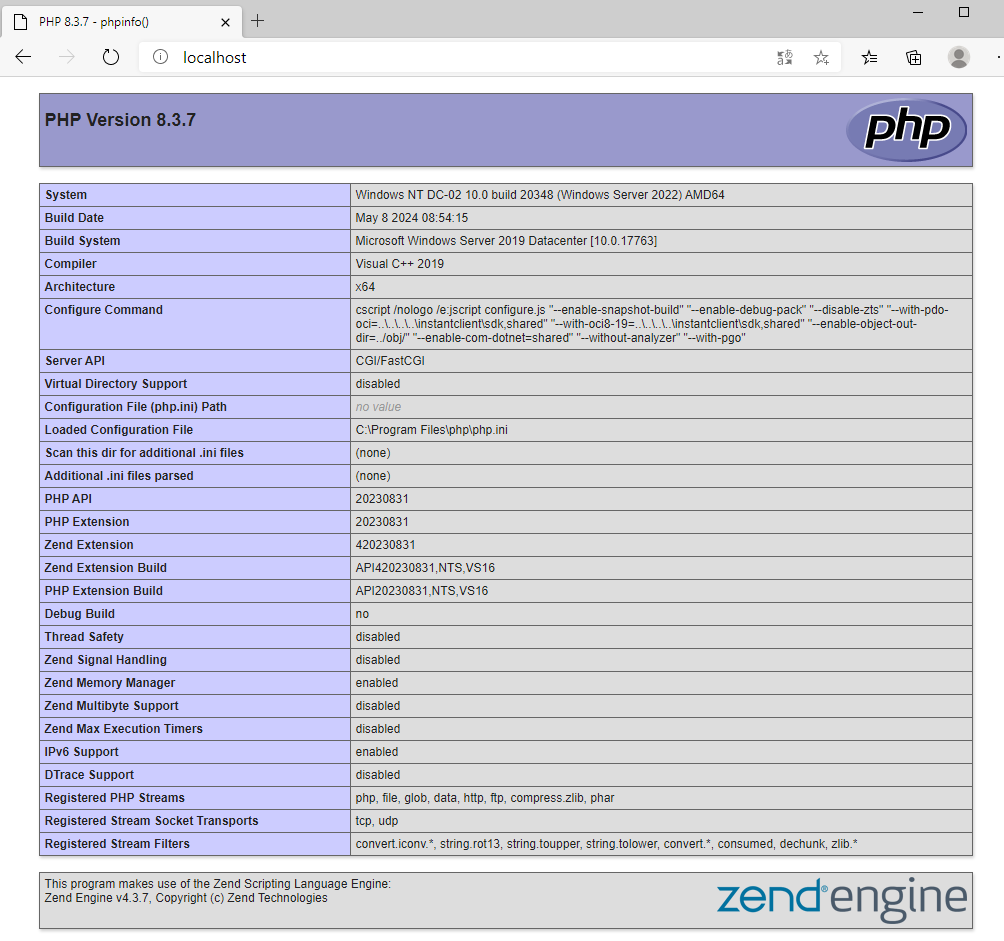Viewport: 1004px width, 941px height.
Task: Click the Virtual Directory Support label
Action: pyautogui.click(x=116, y=384)
